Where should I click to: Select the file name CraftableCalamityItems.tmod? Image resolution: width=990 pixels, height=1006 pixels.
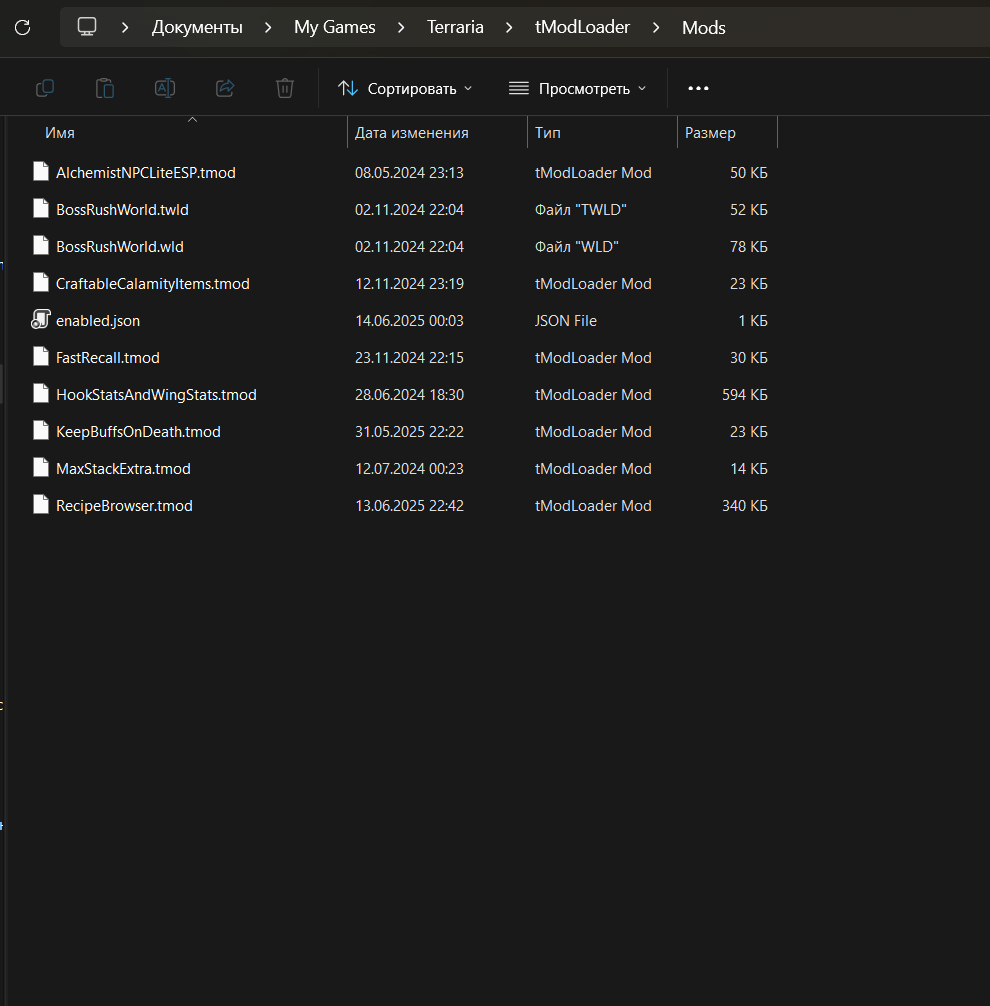[153, 284]
